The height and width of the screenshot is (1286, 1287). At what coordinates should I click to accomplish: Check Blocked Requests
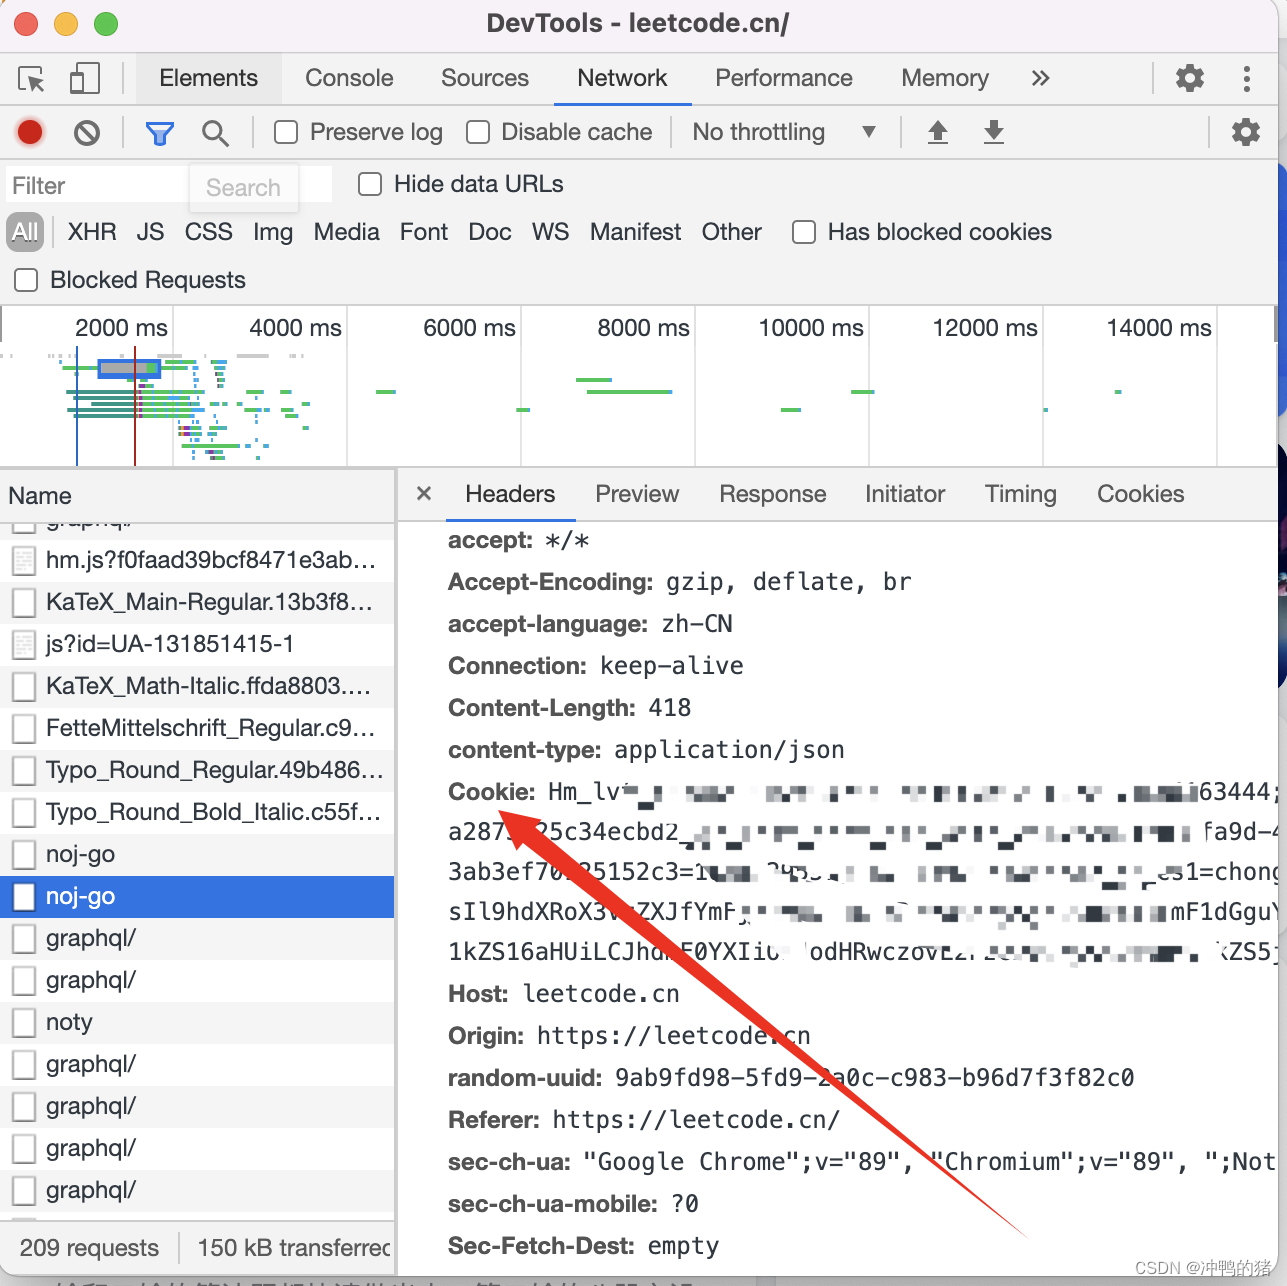pos(26,280)
